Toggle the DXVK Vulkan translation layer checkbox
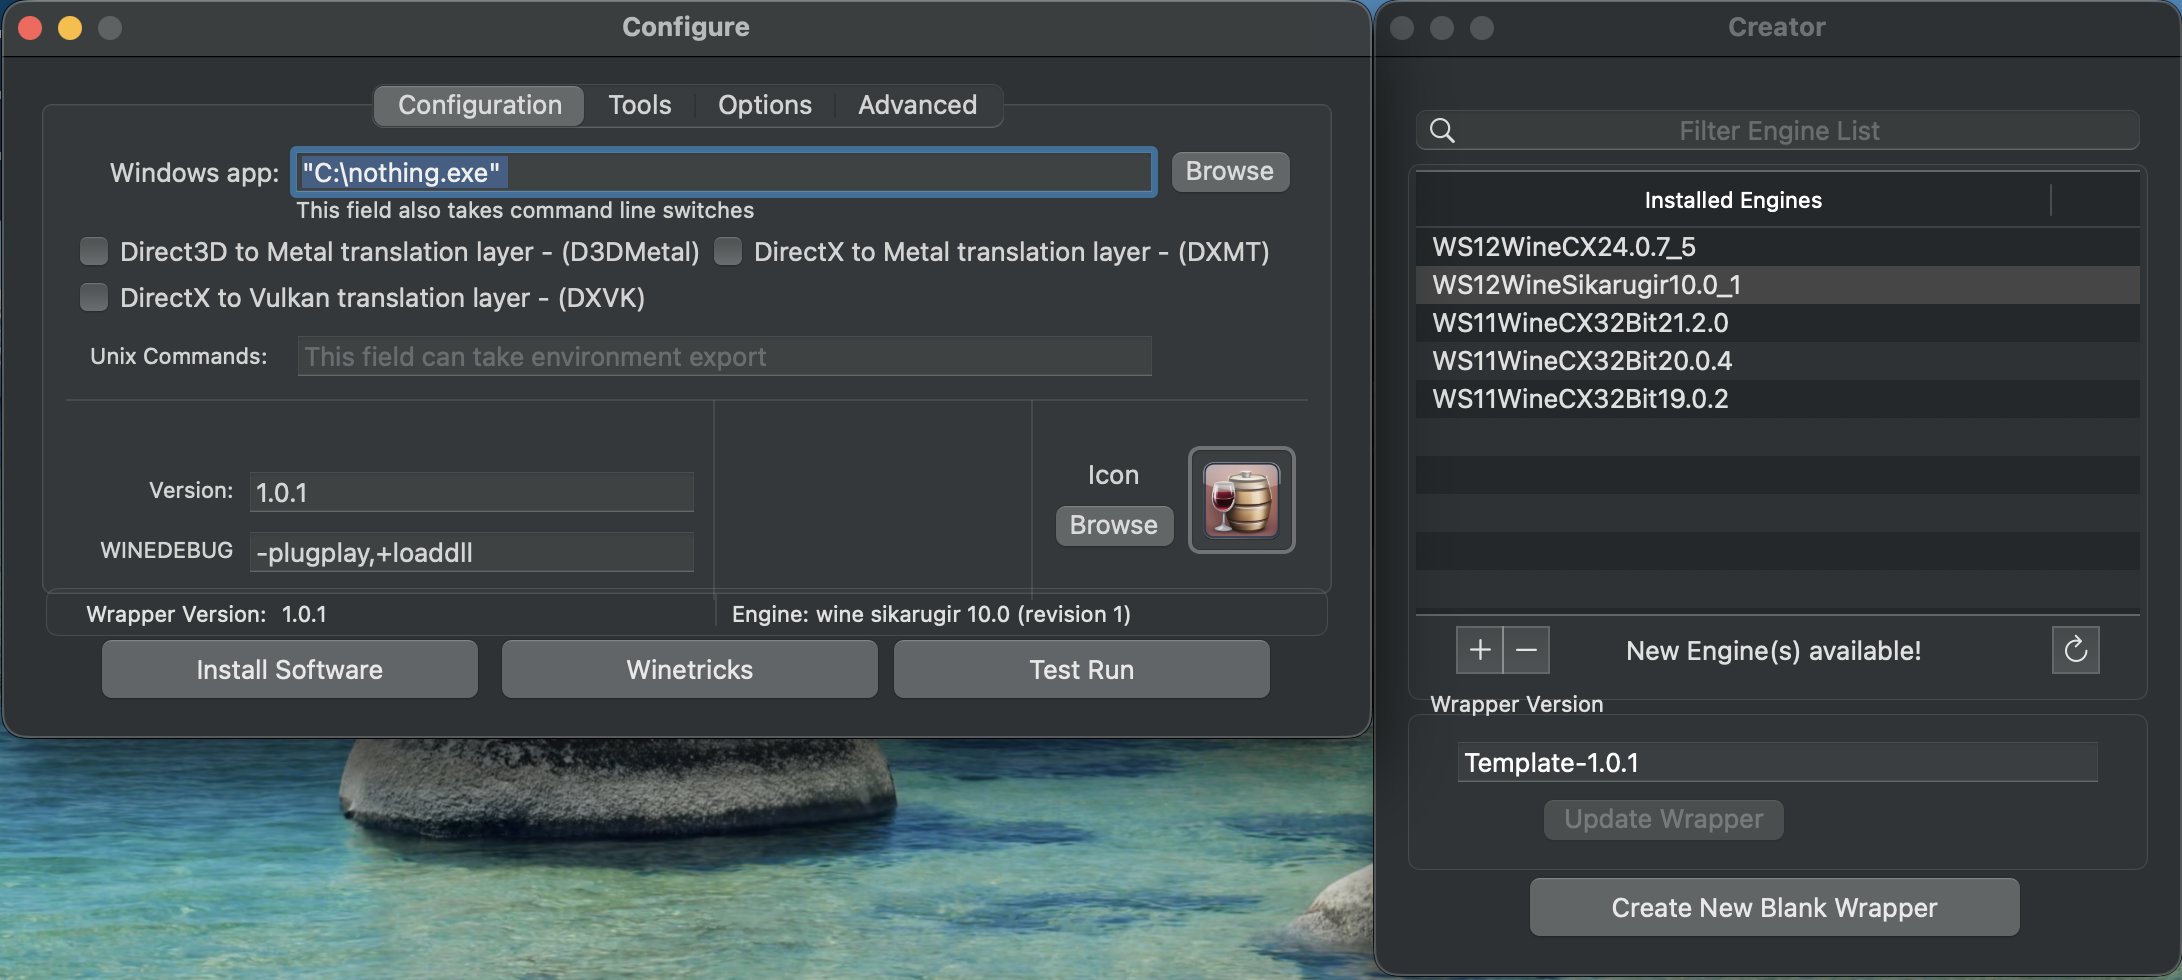 [94, 297]
